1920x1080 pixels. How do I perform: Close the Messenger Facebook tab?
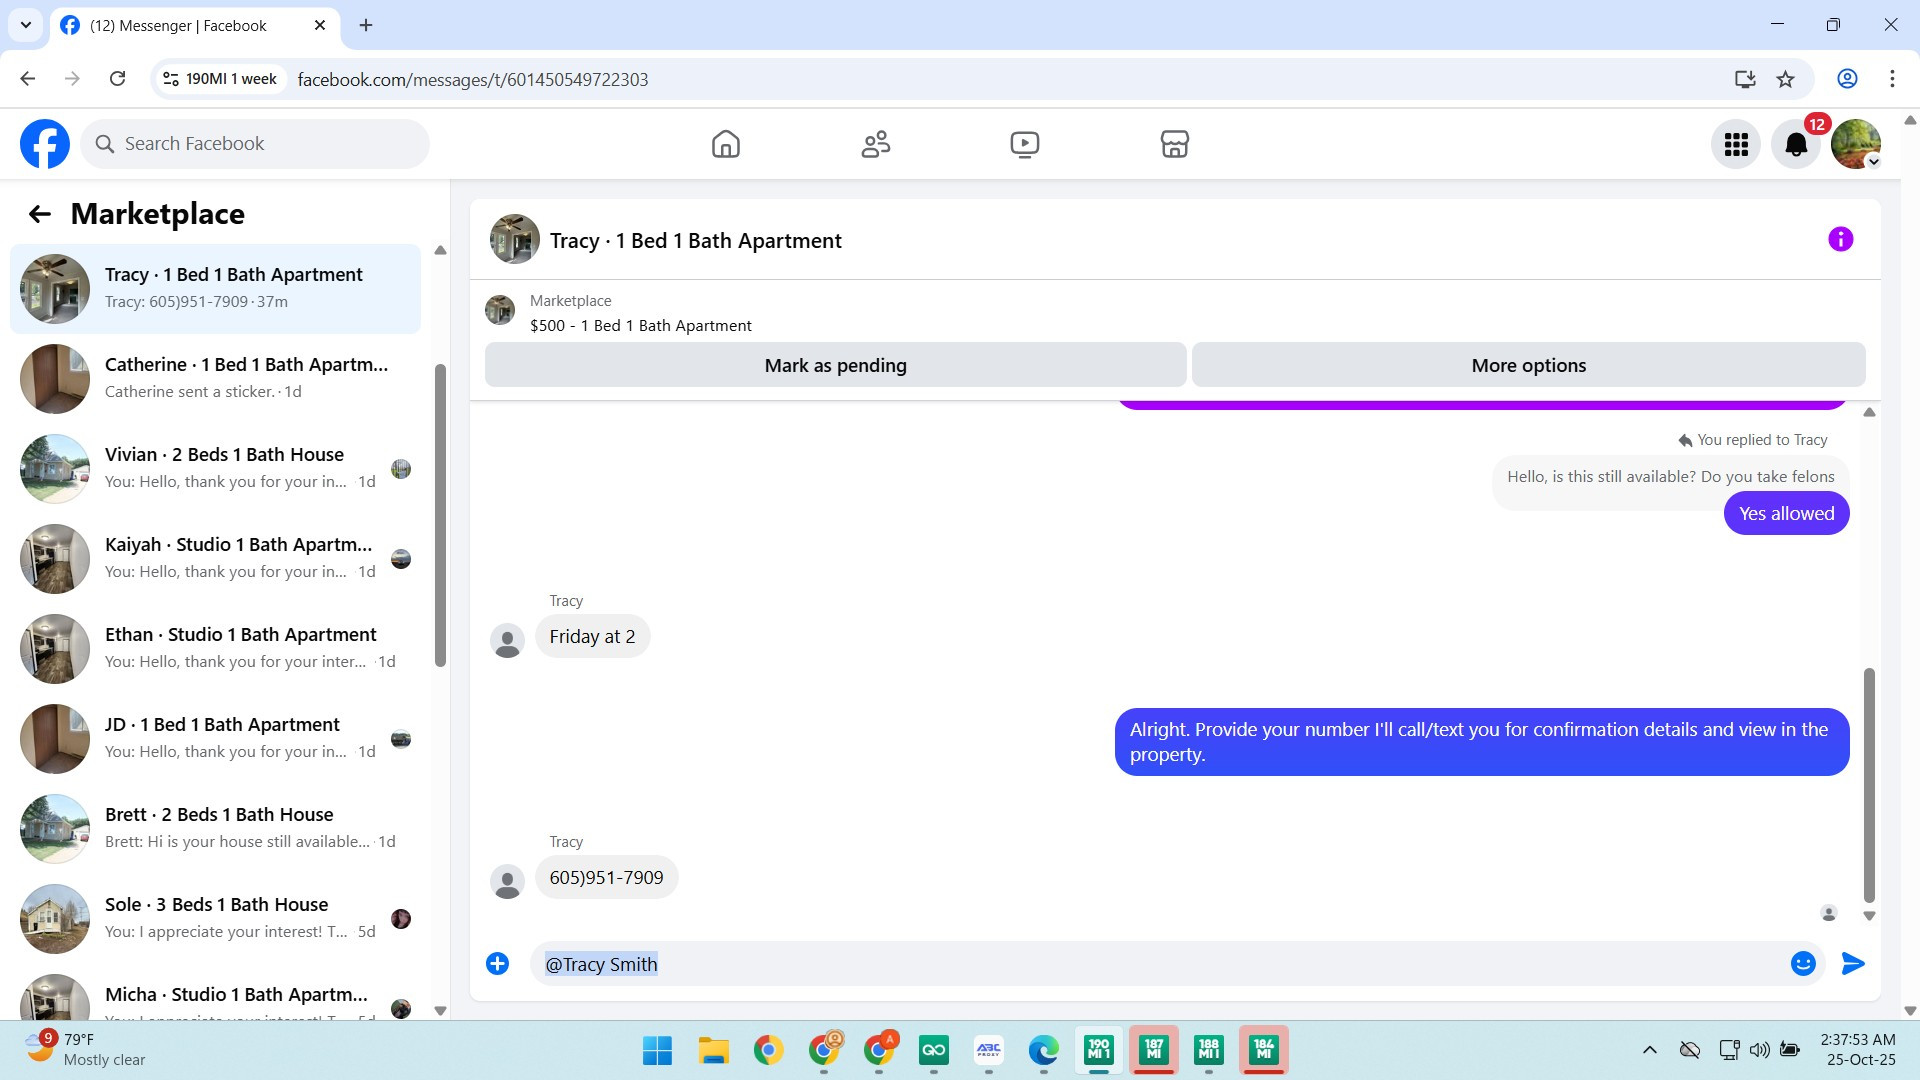click(320, 25)
